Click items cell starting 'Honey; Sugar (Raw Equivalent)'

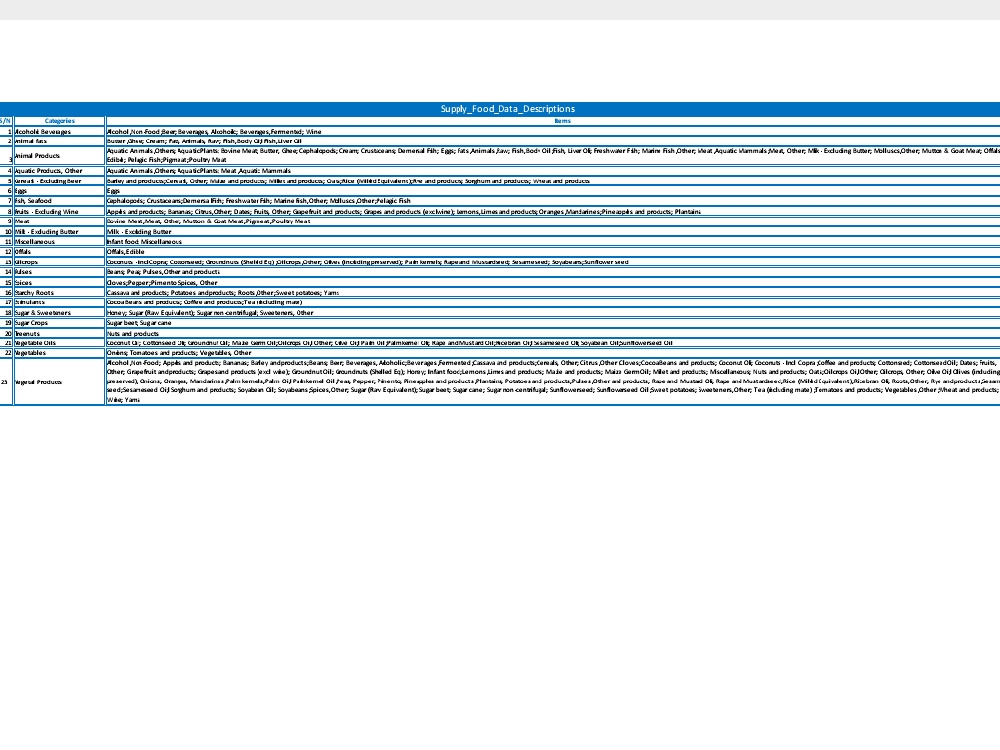[x=553, y=312]
